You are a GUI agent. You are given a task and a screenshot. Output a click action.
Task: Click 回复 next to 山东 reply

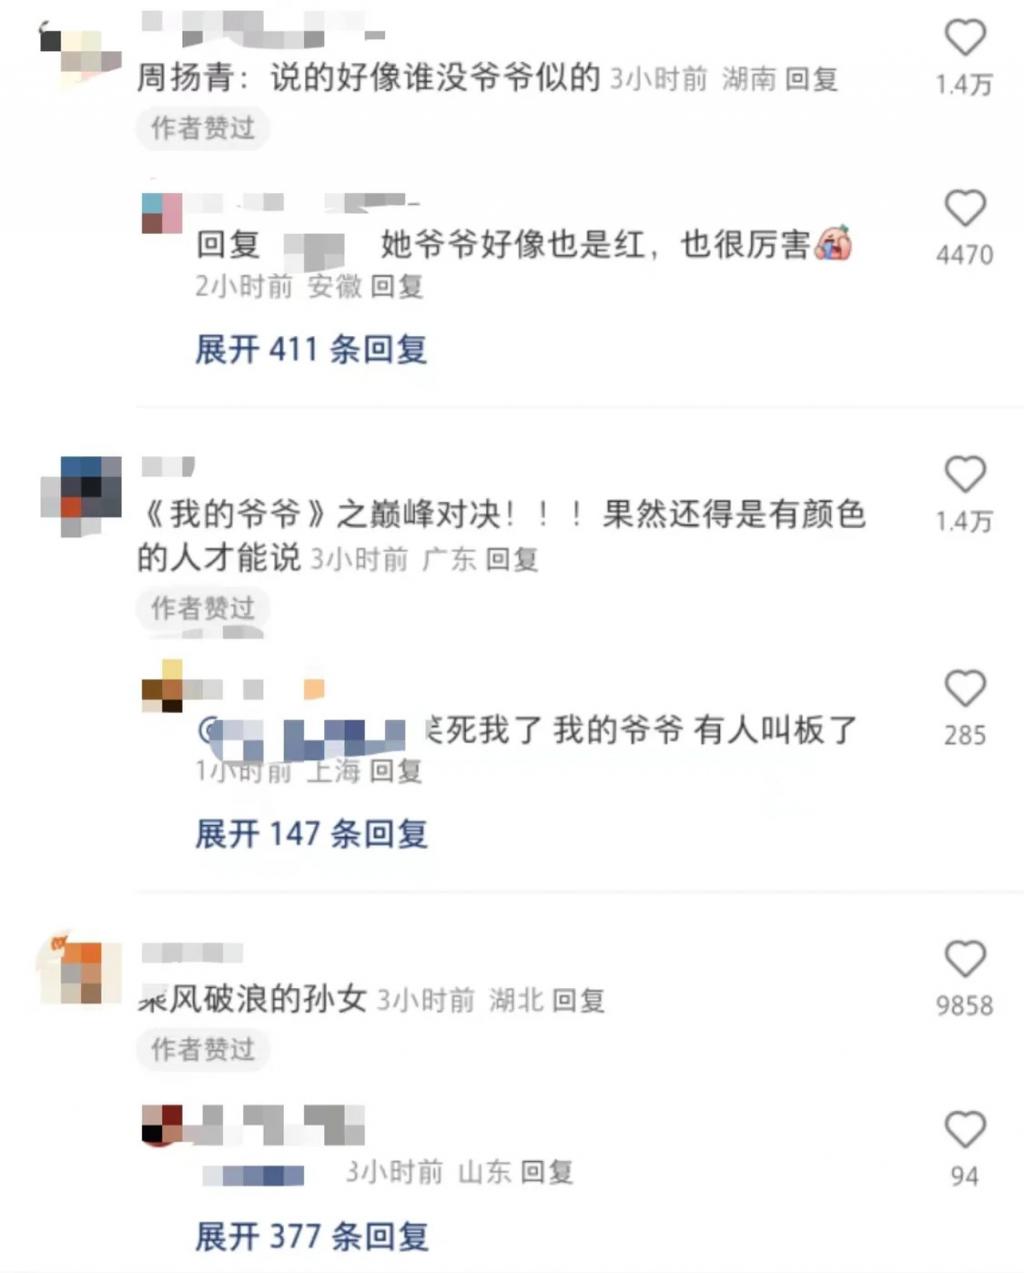(546, 1172)
